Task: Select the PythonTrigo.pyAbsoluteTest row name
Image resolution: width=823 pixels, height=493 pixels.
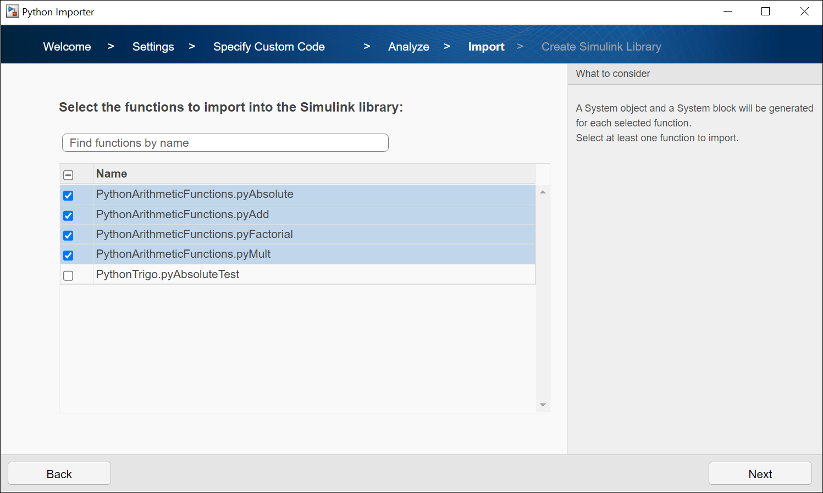Action: 167,274
